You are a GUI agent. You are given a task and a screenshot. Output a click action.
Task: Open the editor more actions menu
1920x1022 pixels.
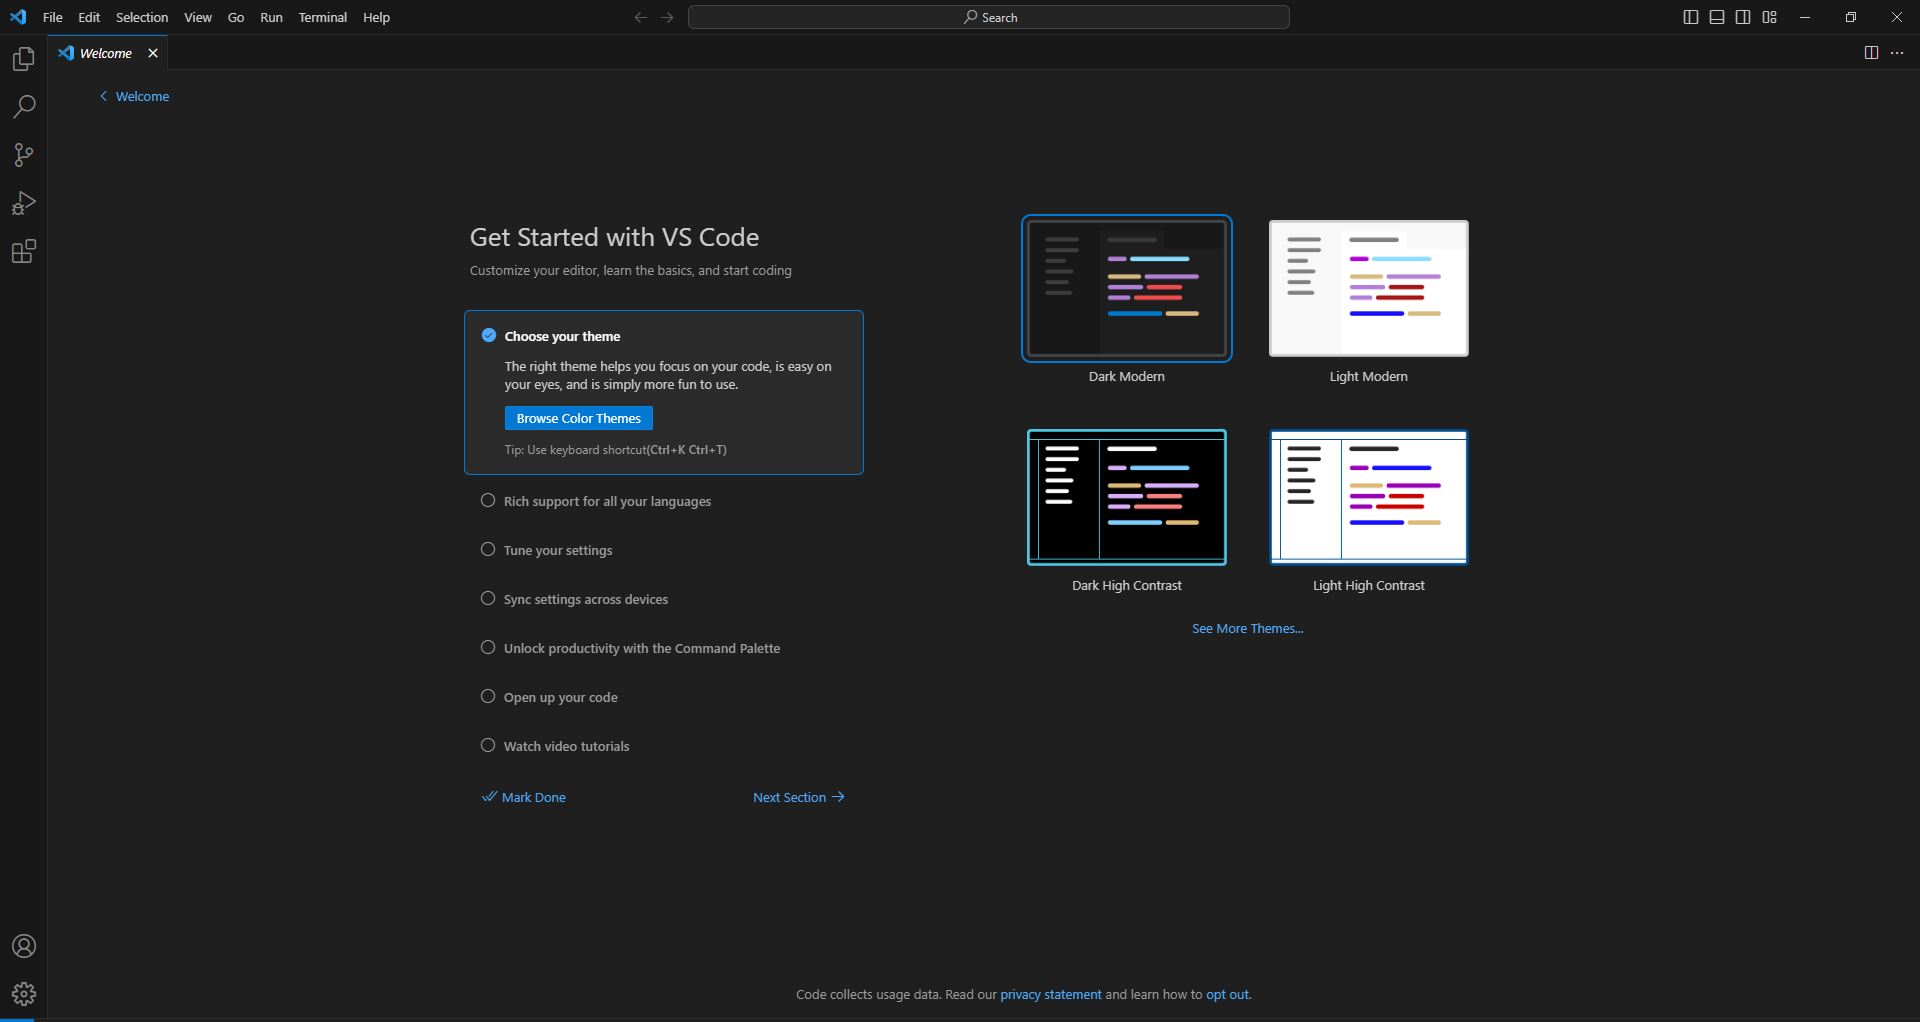(1897, 53)
